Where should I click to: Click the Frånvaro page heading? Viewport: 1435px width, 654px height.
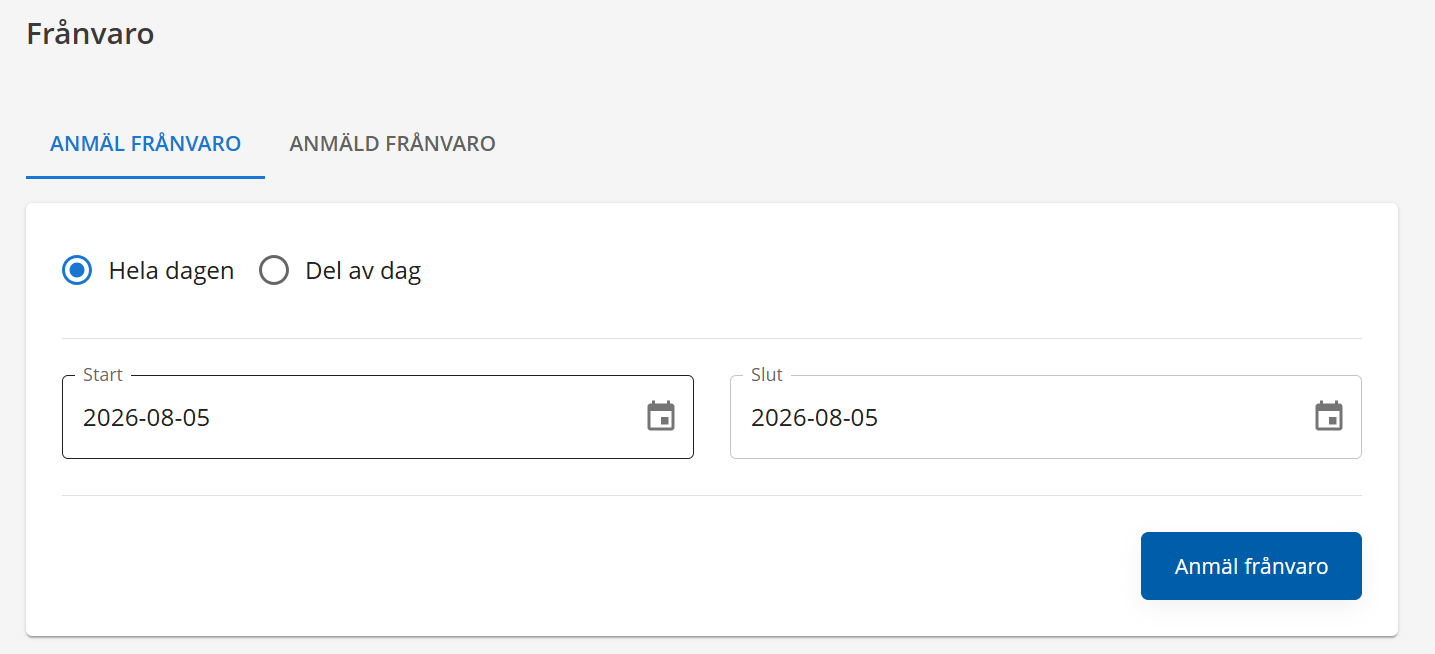(x=90, y=34)
